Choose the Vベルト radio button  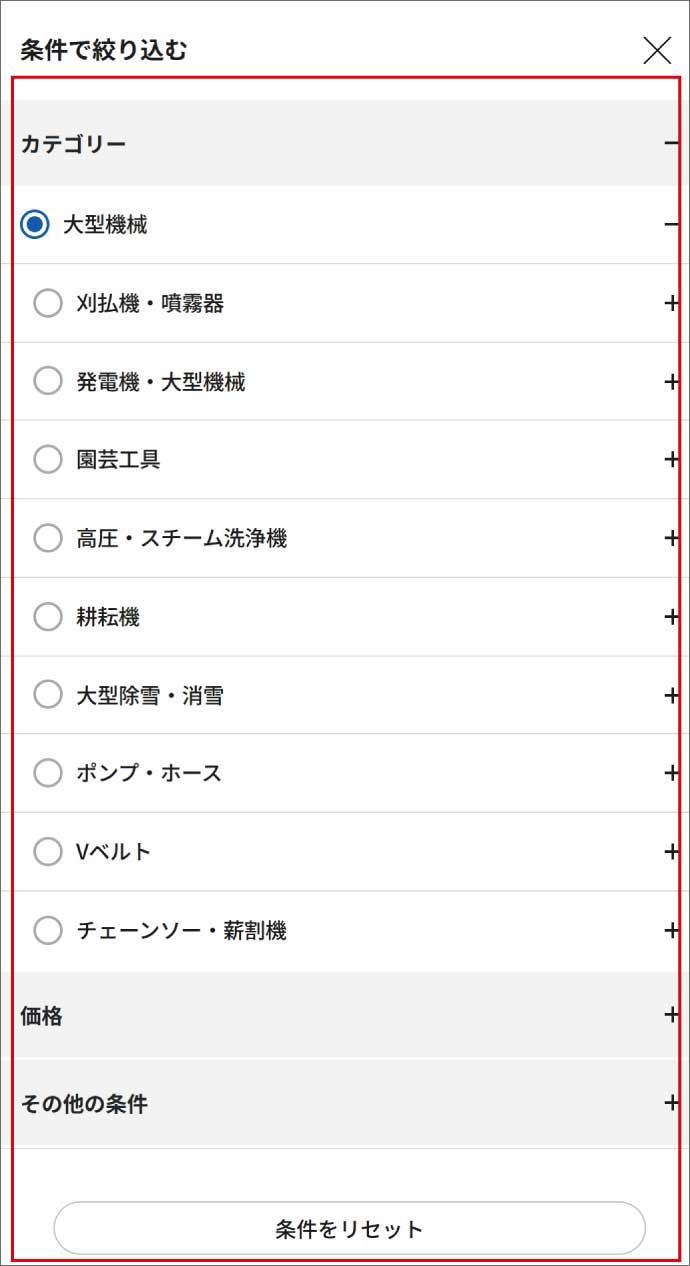(x=47, y=851)
